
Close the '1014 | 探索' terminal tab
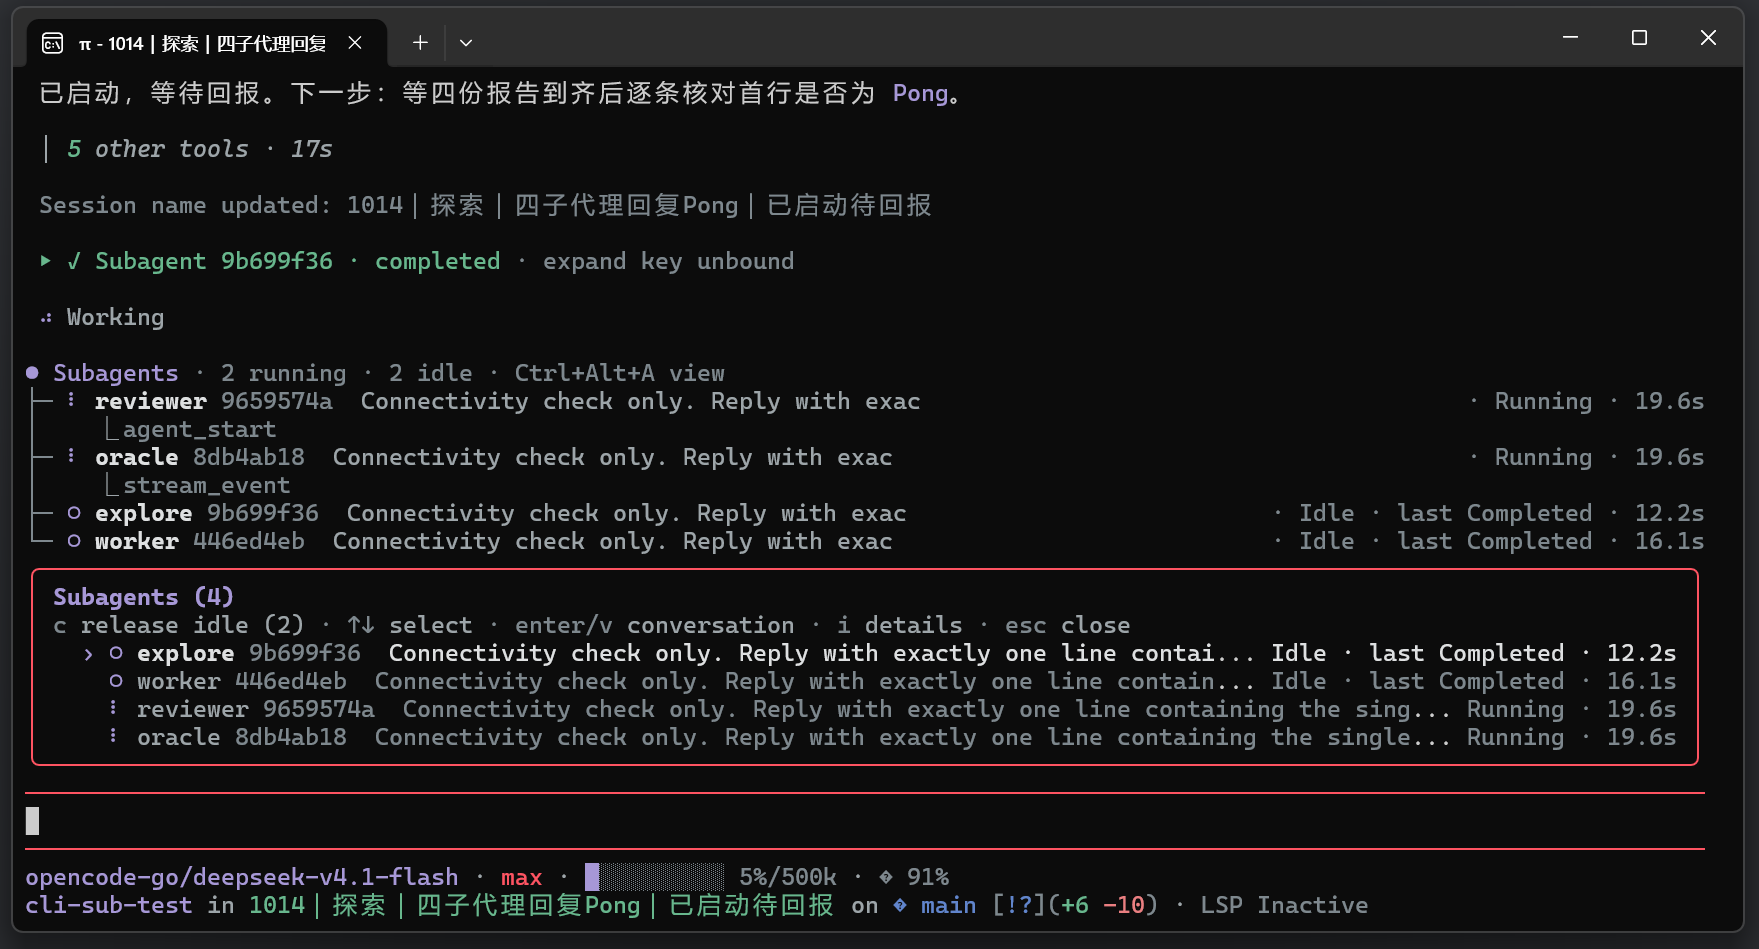pos(355,43)
